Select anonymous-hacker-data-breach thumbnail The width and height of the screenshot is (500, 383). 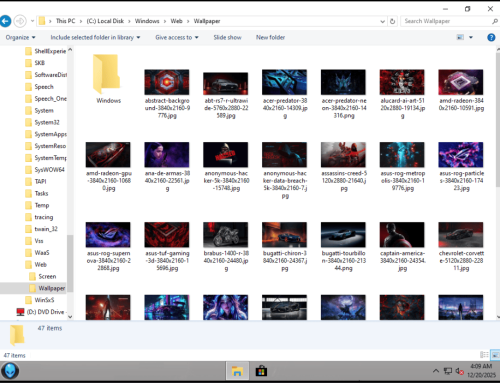coord(284,155)
